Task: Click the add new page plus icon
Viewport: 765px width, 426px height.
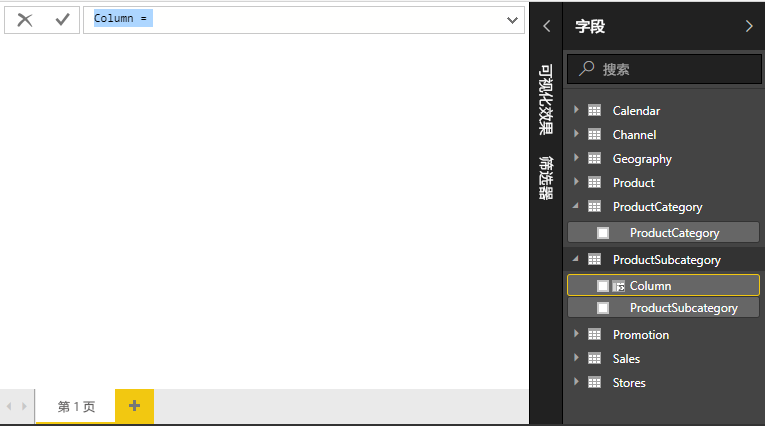Action: coord(134,406)
